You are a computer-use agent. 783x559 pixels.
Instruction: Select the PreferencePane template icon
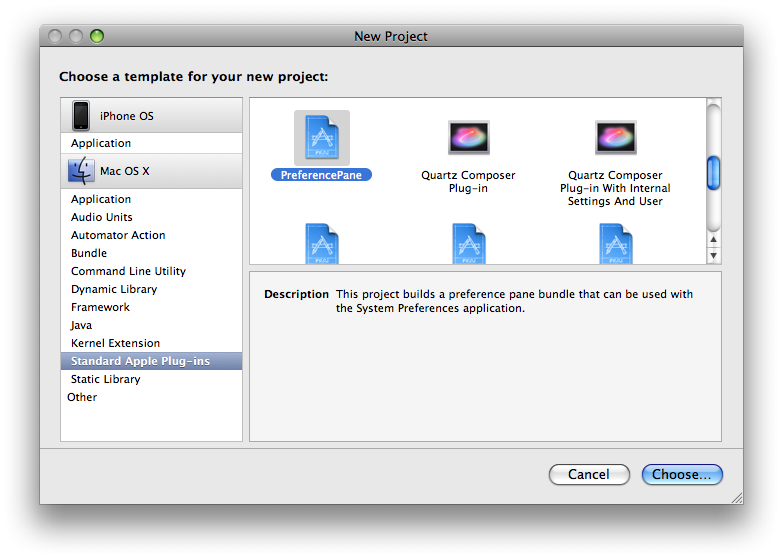(322, 137)
